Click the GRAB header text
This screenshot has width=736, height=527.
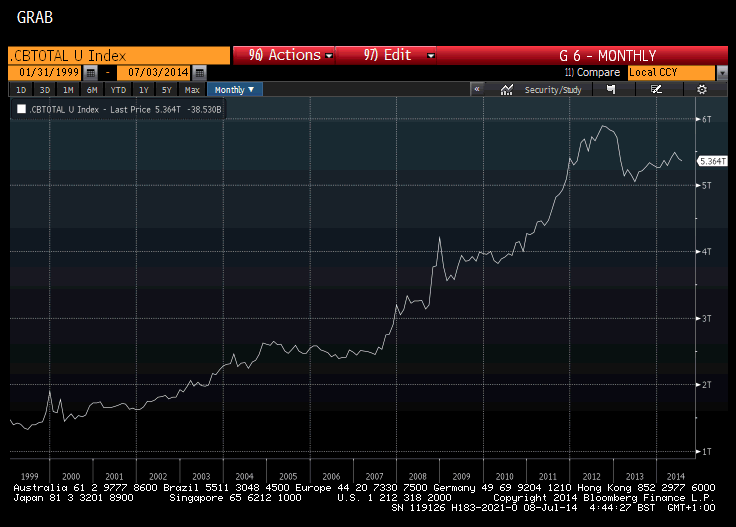coord(35,17)
